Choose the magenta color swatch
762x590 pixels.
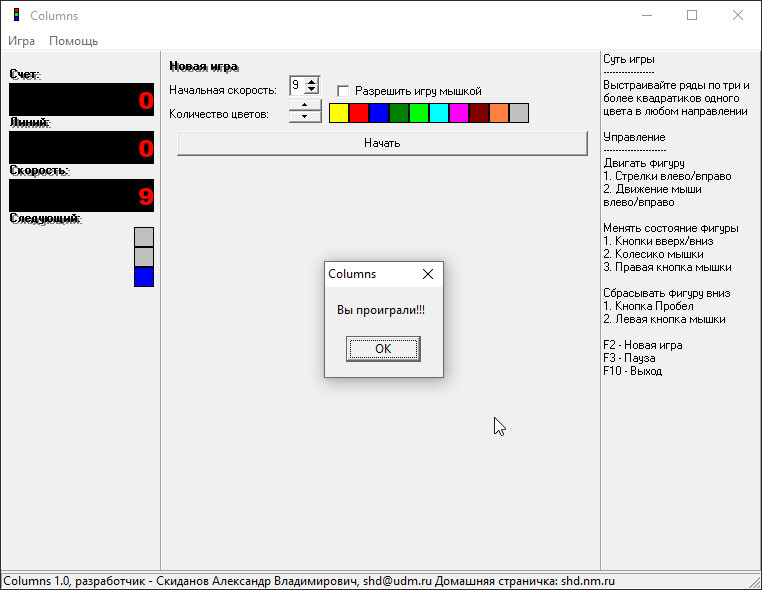[459, 113]
